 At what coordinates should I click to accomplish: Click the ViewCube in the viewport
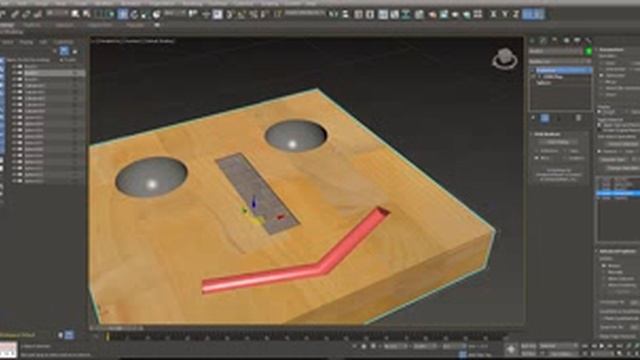pyautogui.click(x=505, y=59)
